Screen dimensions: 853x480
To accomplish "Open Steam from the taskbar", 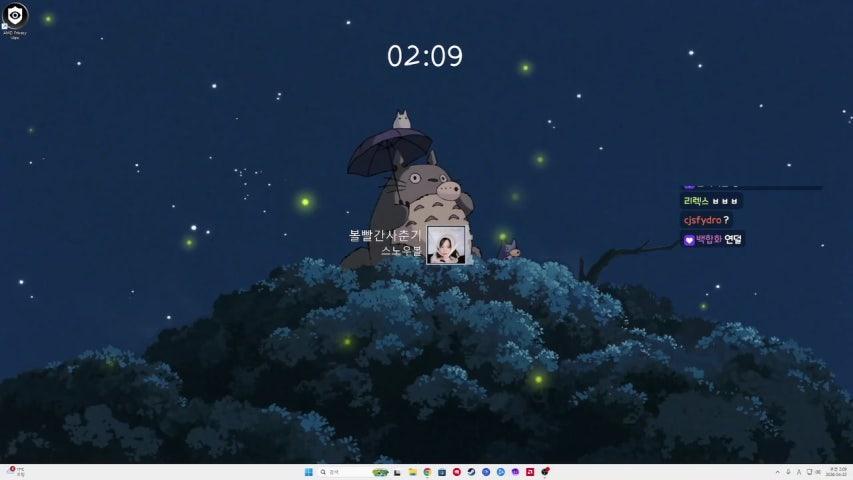I will [x=471, y=472].
